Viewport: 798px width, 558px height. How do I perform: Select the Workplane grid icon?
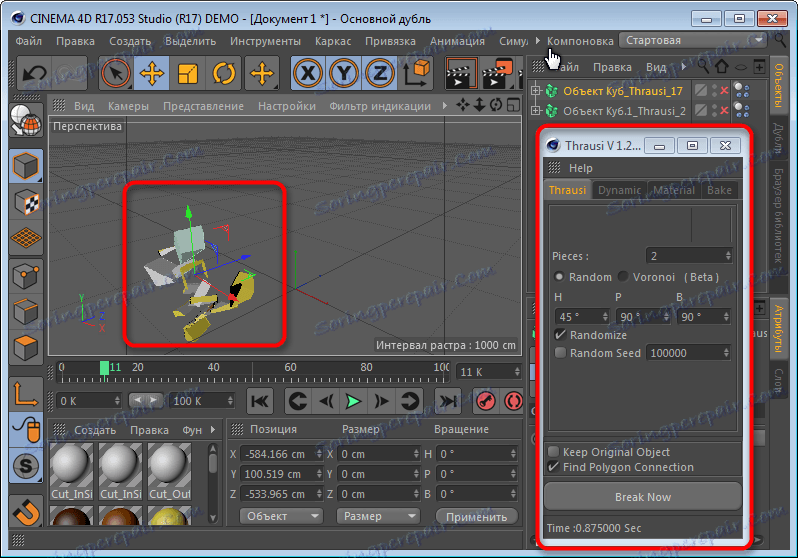click(26, 238)
